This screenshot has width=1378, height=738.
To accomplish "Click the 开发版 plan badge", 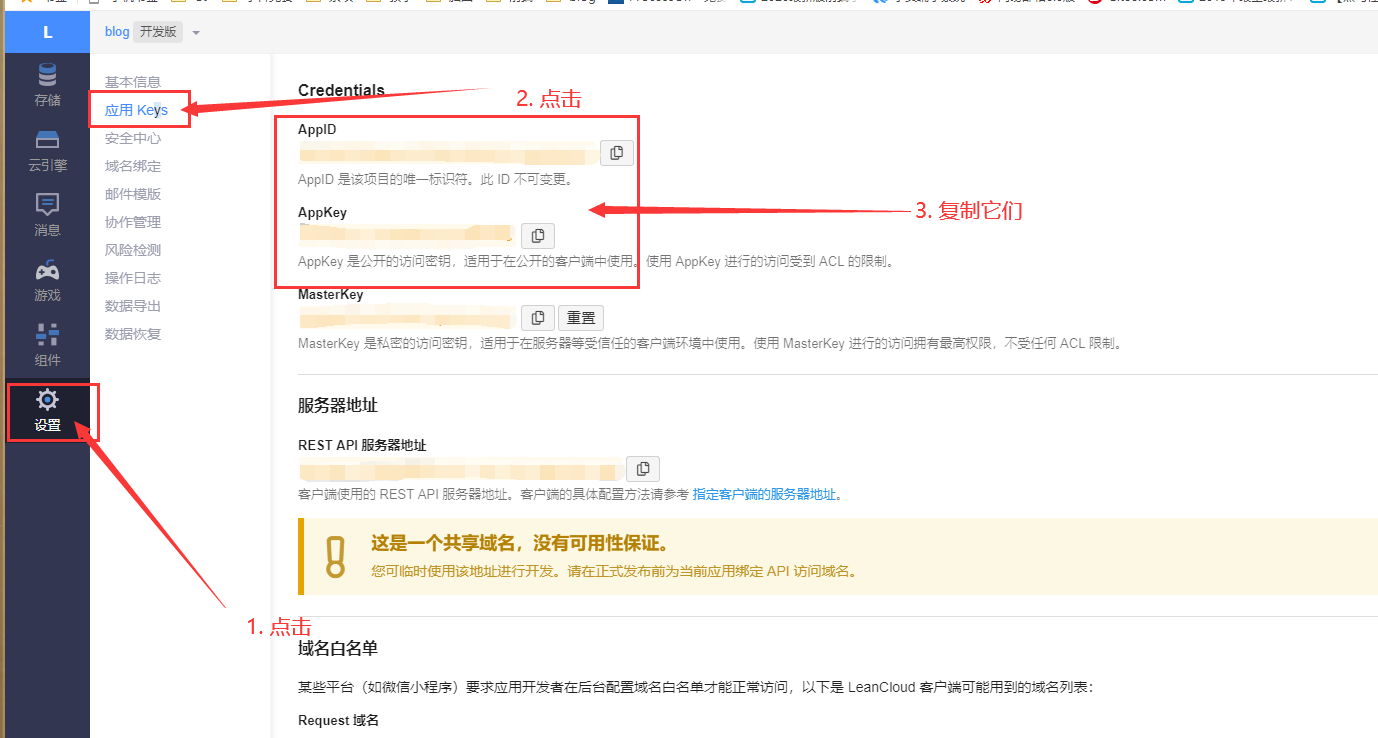I will point(158,32).
